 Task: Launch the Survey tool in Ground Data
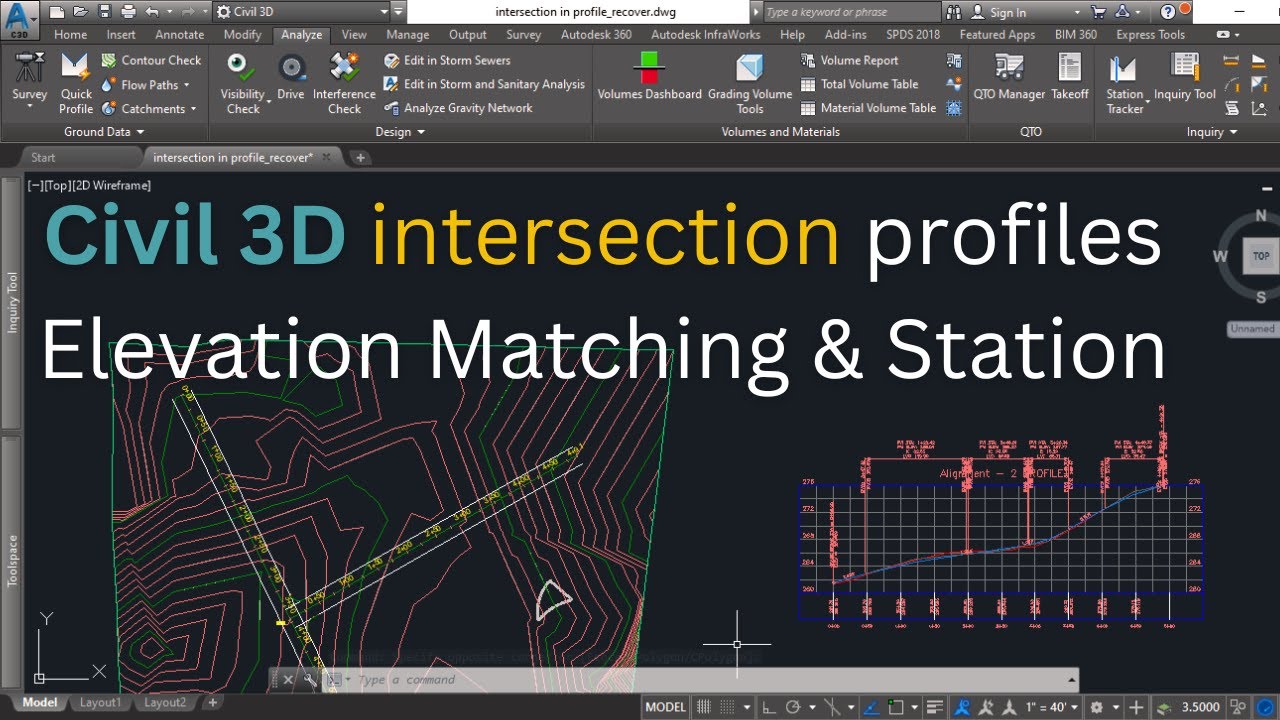(29, 81)
